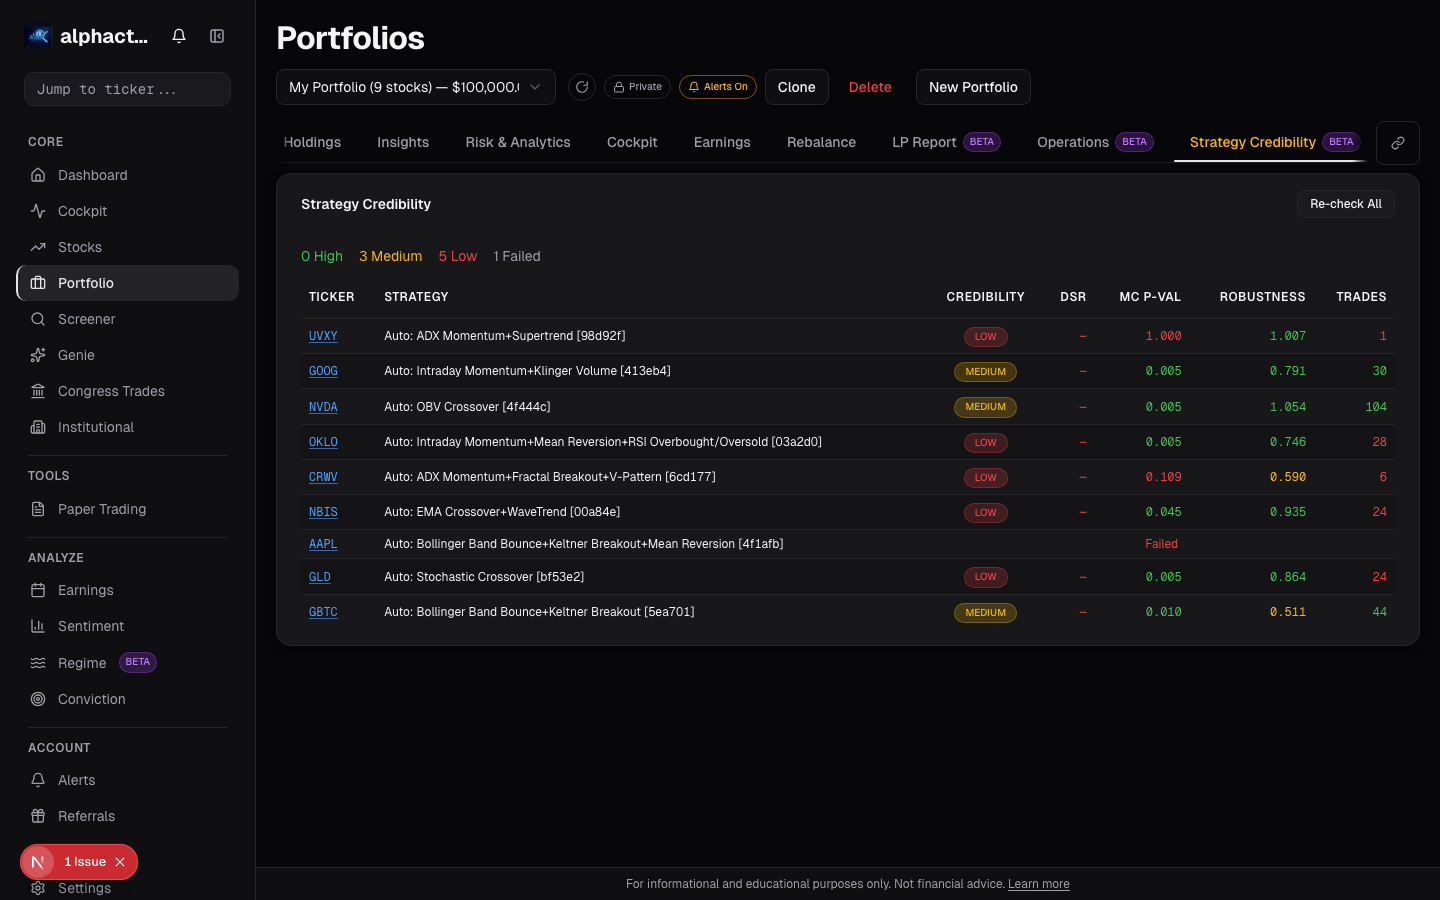Click the Conviction target icon
The image size is (1440, 900).
click(40, 699)
